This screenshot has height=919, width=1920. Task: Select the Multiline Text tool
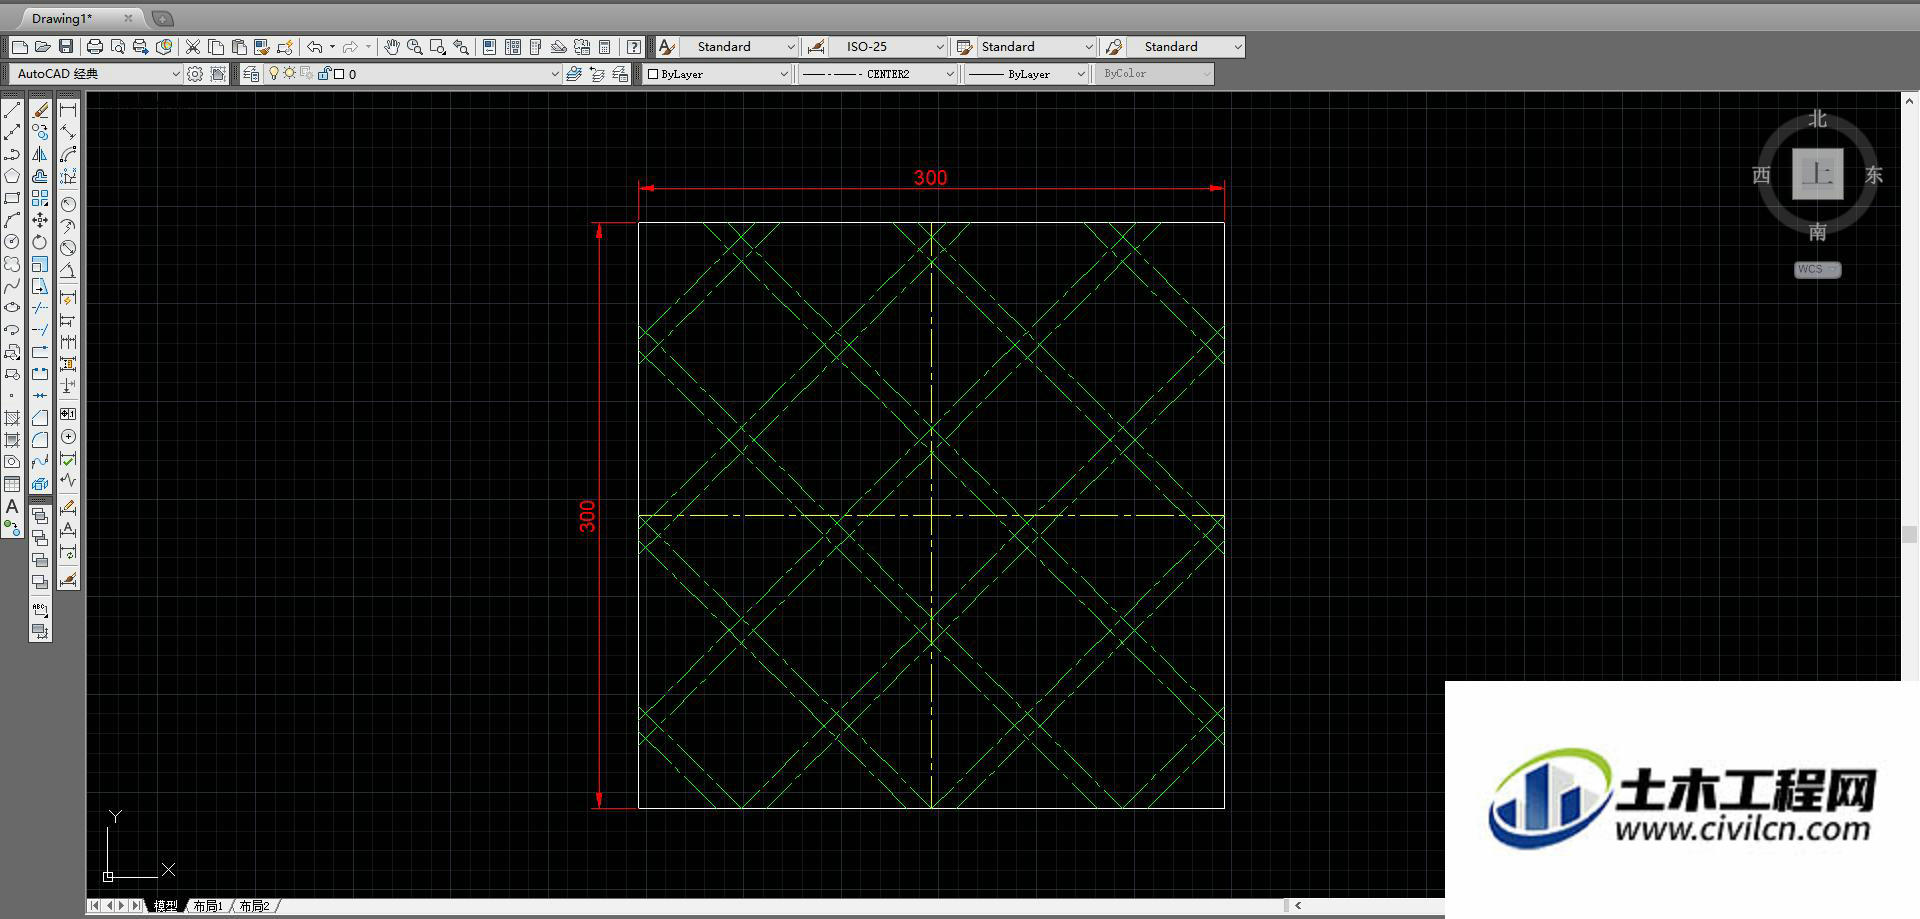pos(12,506)
